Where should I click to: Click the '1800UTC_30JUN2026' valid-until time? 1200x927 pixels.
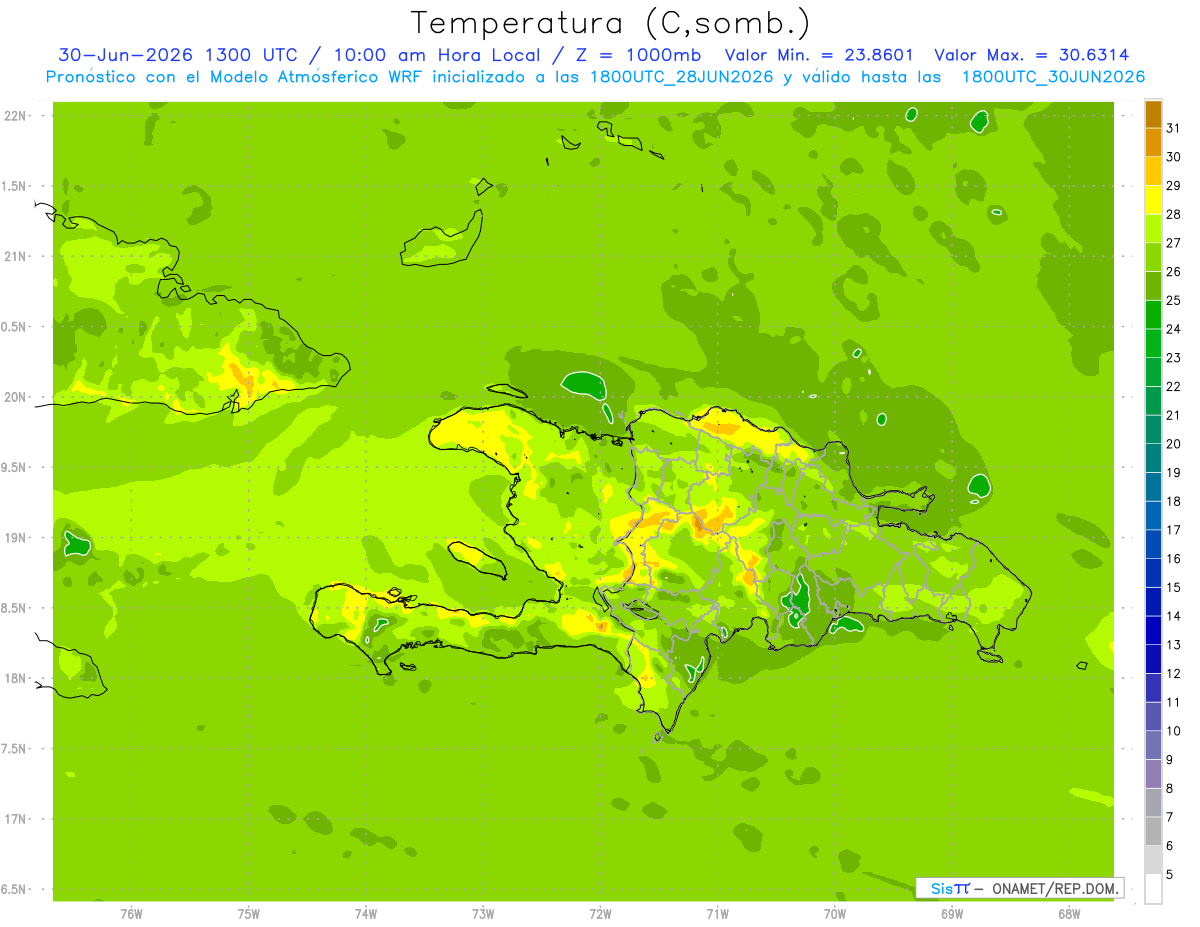pyautogui.click(x=1053, y=77)
